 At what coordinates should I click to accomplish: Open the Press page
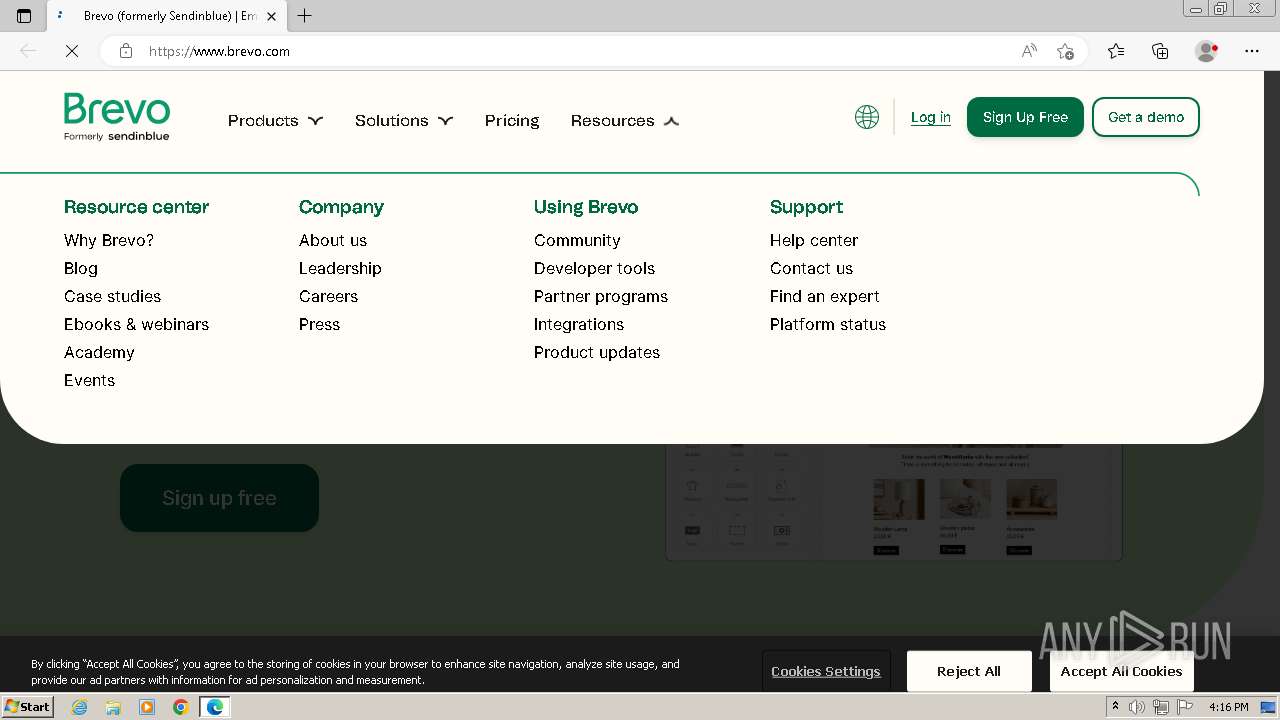319,324
